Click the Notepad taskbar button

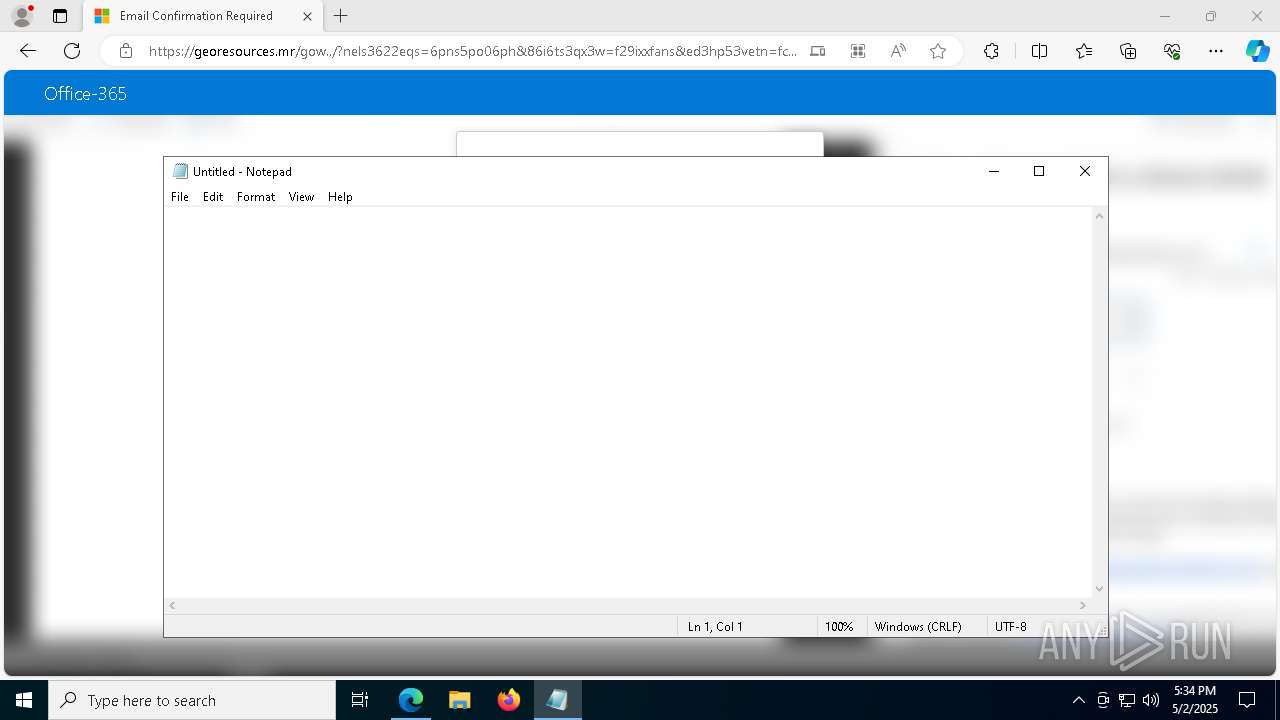(x=558, y=700)
